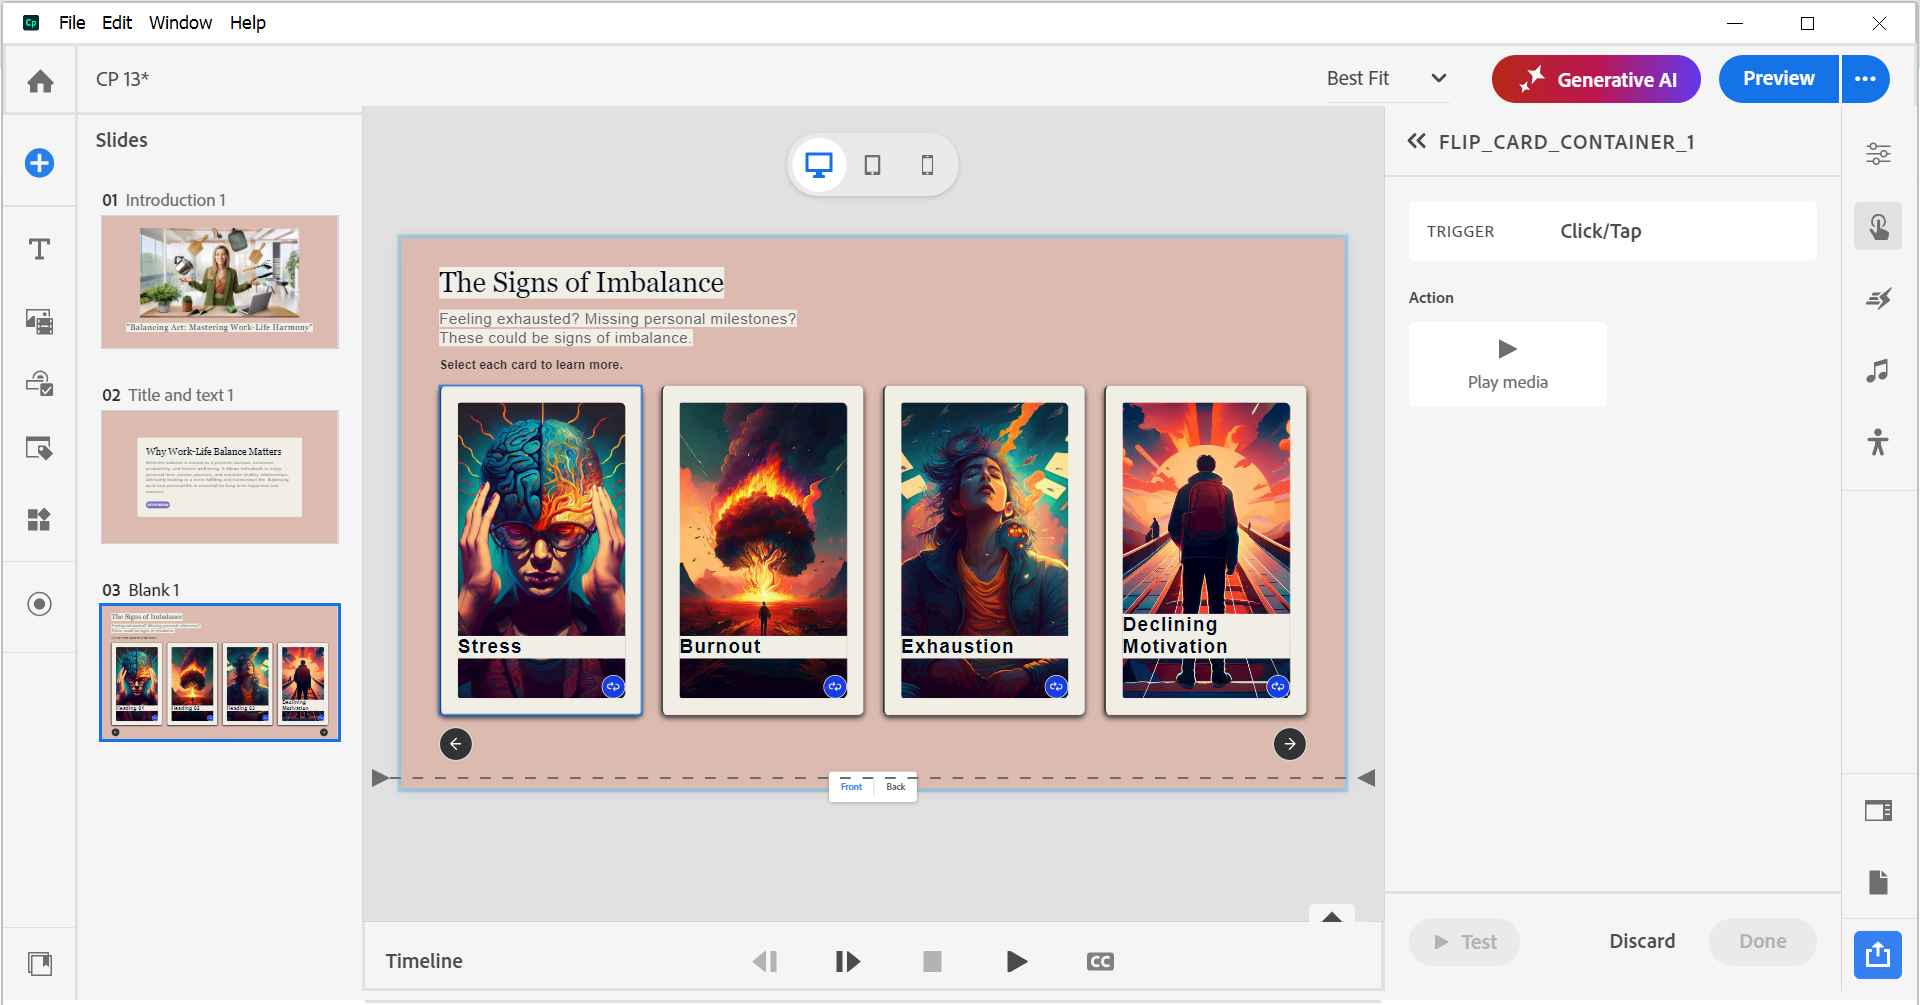Open the Widgets panel in the left sidebar
This screenshot has height=1005, width=1920.
point(39,519)
